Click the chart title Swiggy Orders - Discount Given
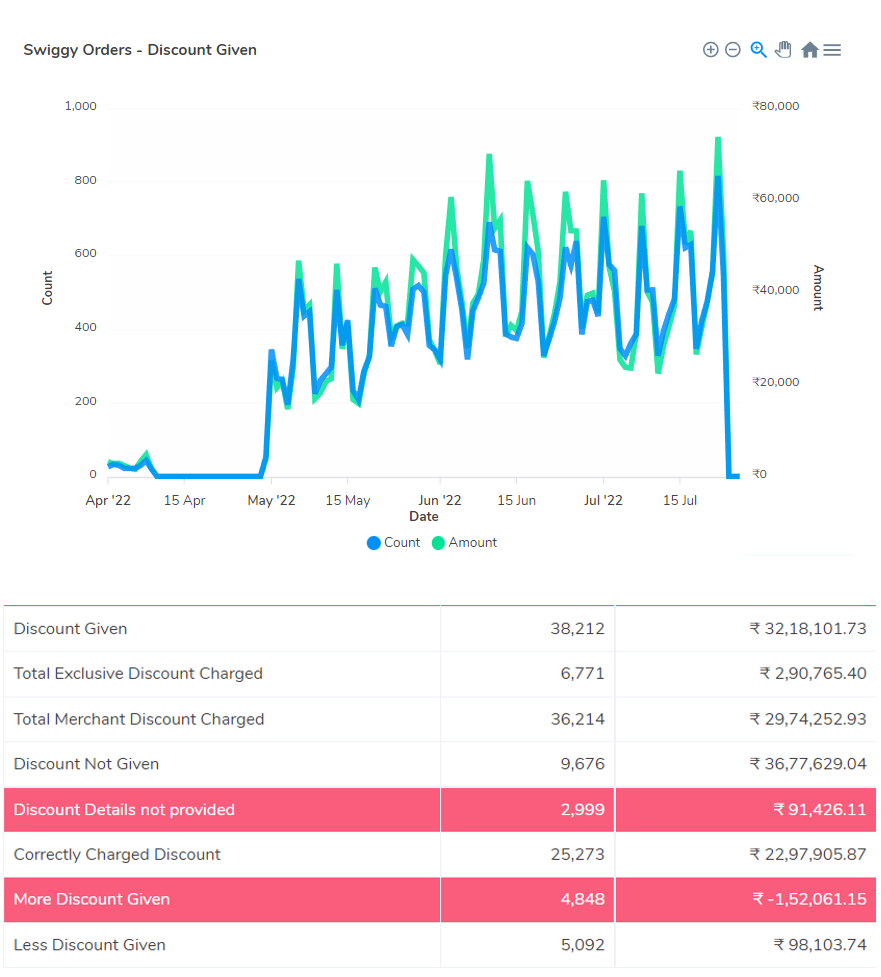 coord(140,50)
